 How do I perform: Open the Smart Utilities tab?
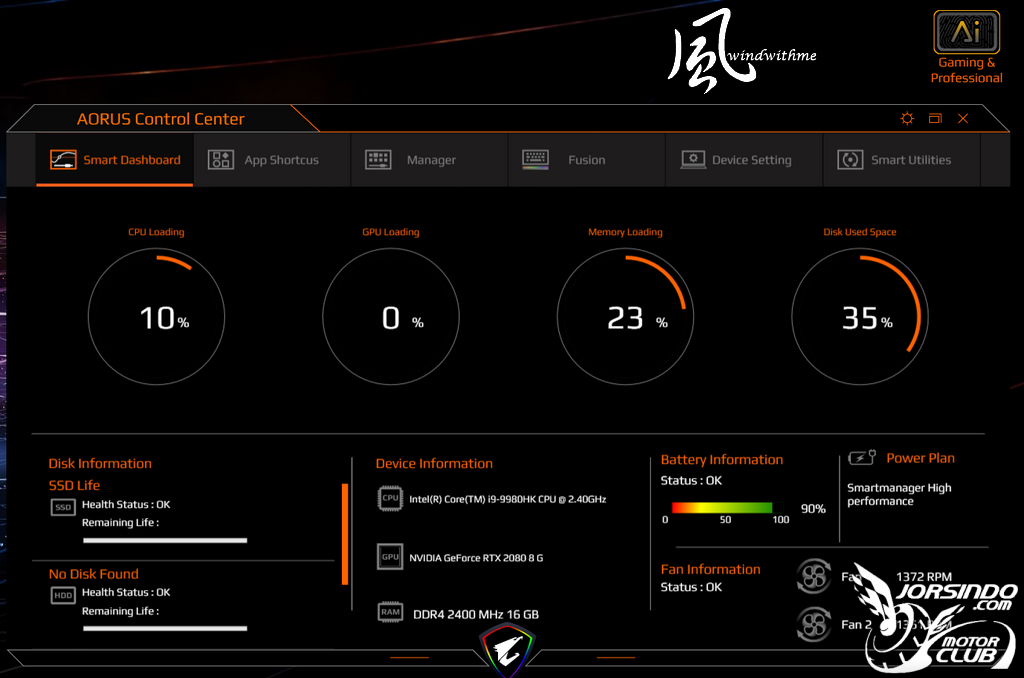point(902,160)
